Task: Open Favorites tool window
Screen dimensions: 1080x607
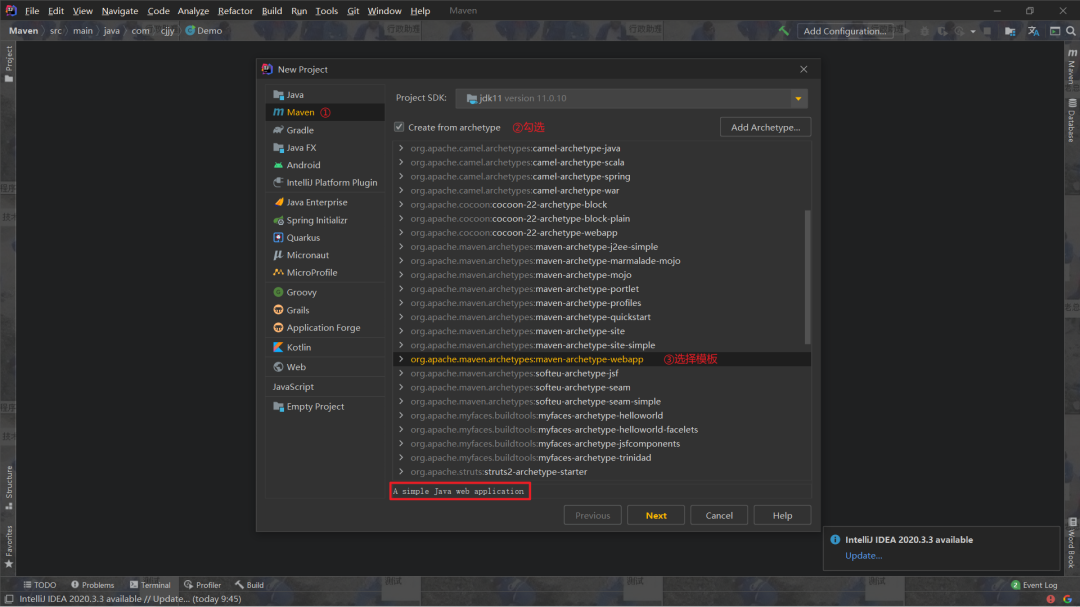Action: [8, 546]
